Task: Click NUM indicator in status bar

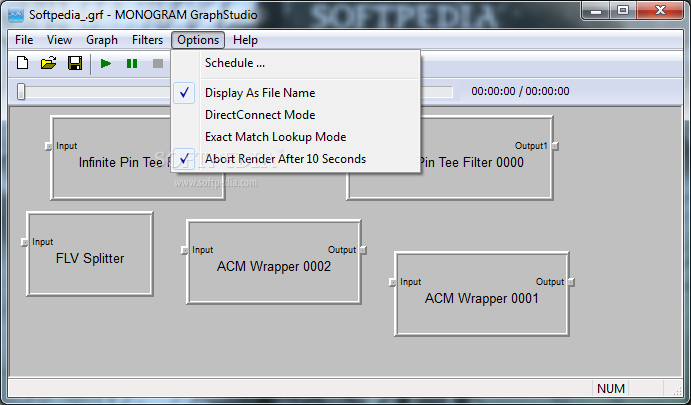Action: tap(610, 389)
